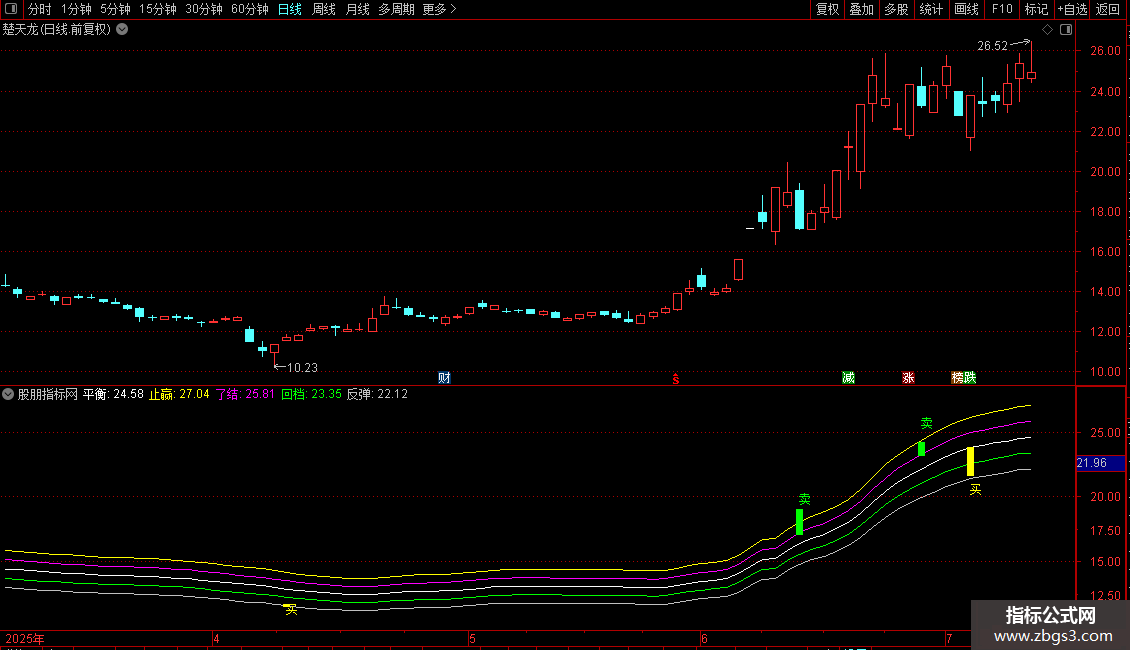Click the 涨 event marker
The image size is (1130, 650).
click(908, 378)
